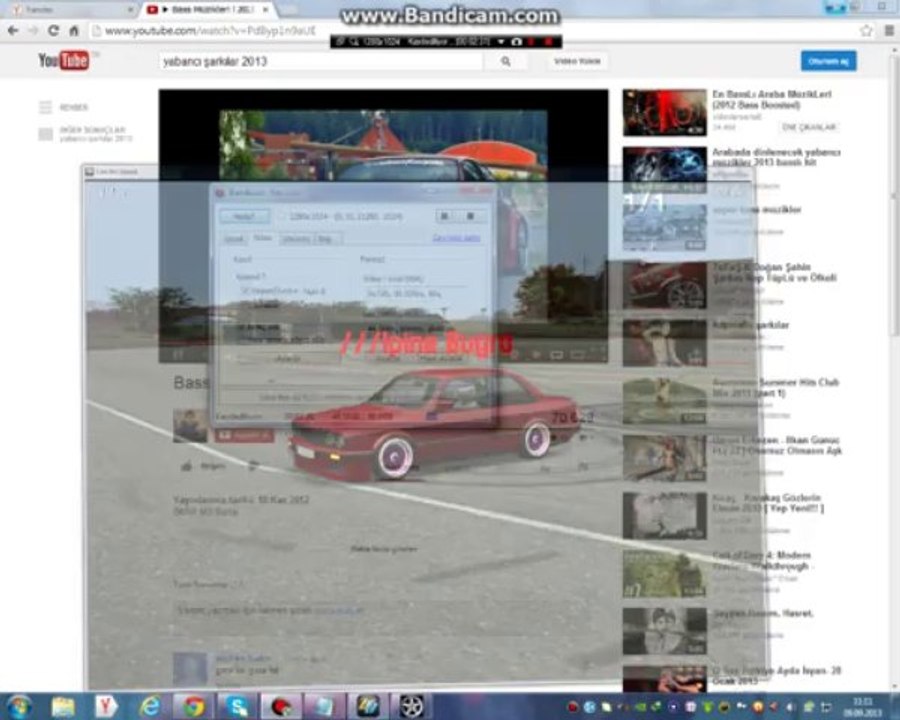Bookmark this page with the star icon
900x720 pixels.
pos(866,30)
